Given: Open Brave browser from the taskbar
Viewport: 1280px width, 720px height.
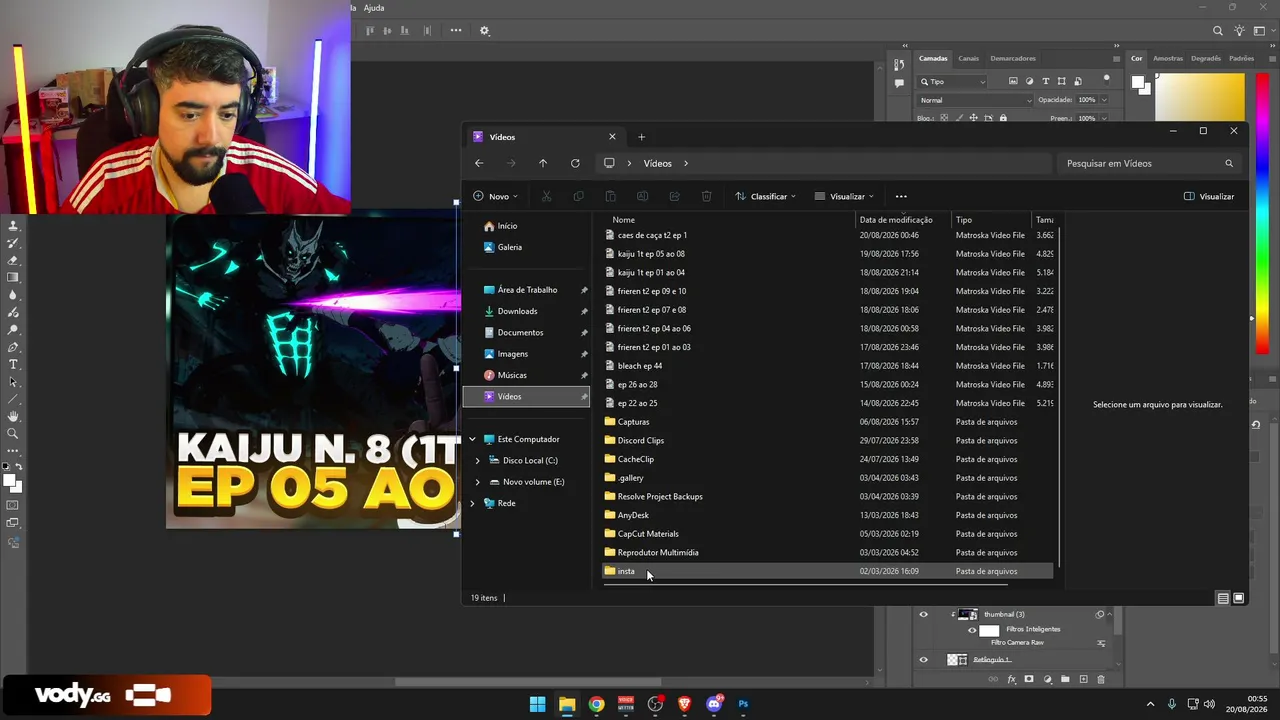Looking at the screenshot, I should 684,704.
